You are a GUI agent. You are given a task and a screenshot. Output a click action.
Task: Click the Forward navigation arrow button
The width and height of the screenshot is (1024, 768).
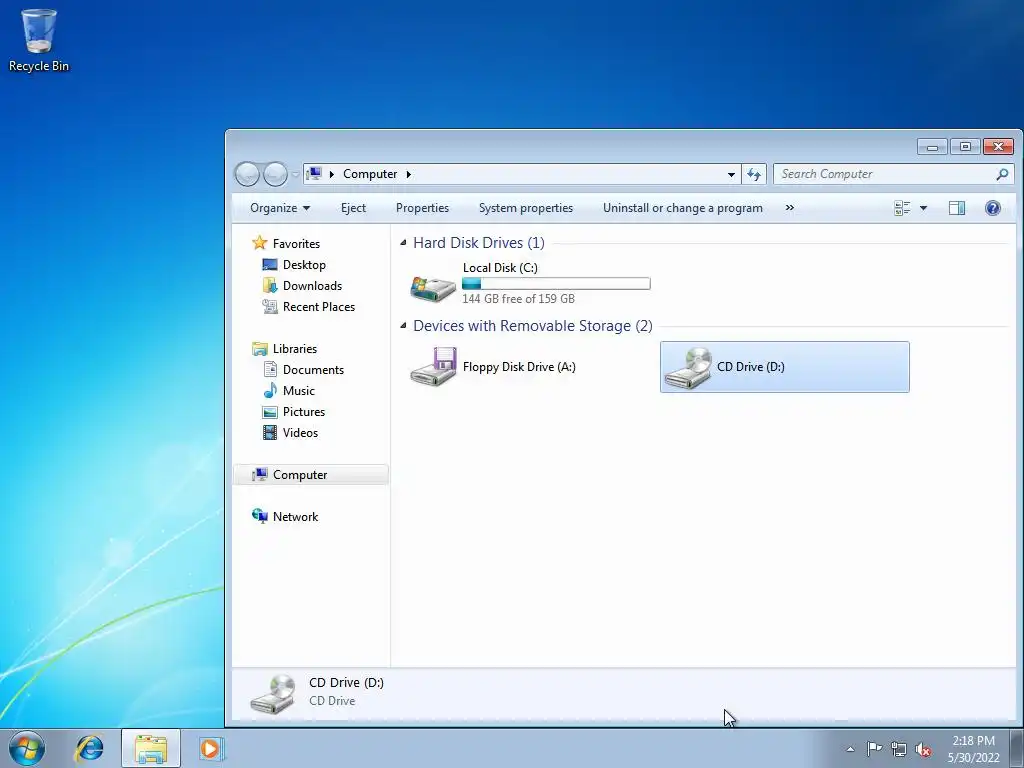click(275, 174)
